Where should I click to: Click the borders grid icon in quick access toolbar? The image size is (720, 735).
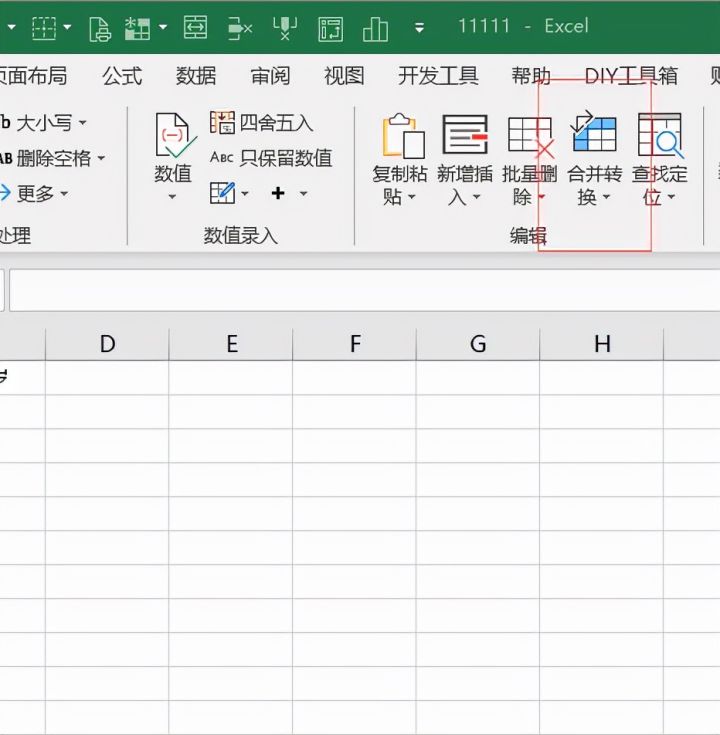44,28
